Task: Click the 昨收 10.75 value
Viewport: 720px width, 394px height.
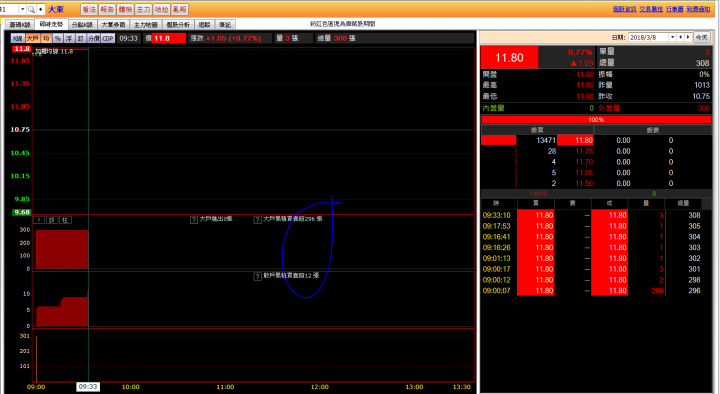Action: tap(701, 96)
